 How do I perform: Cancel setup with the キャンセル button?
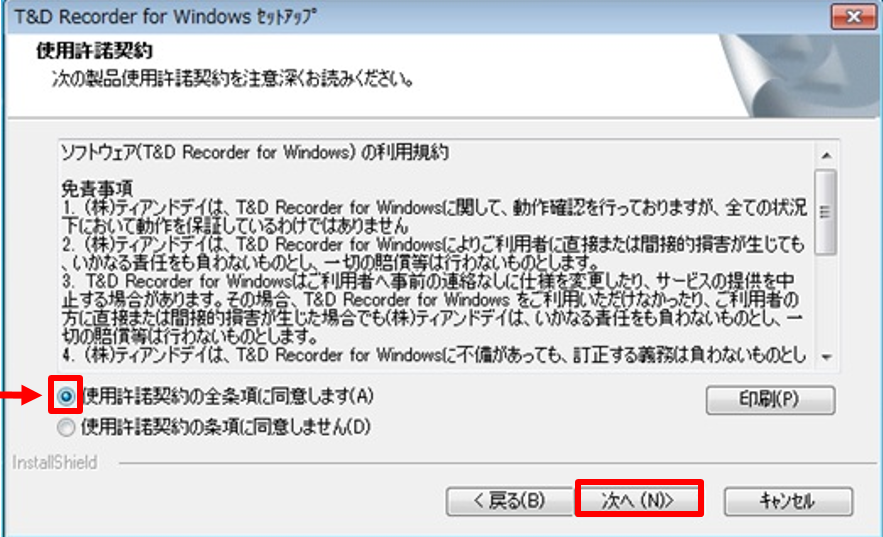[788, 500]
